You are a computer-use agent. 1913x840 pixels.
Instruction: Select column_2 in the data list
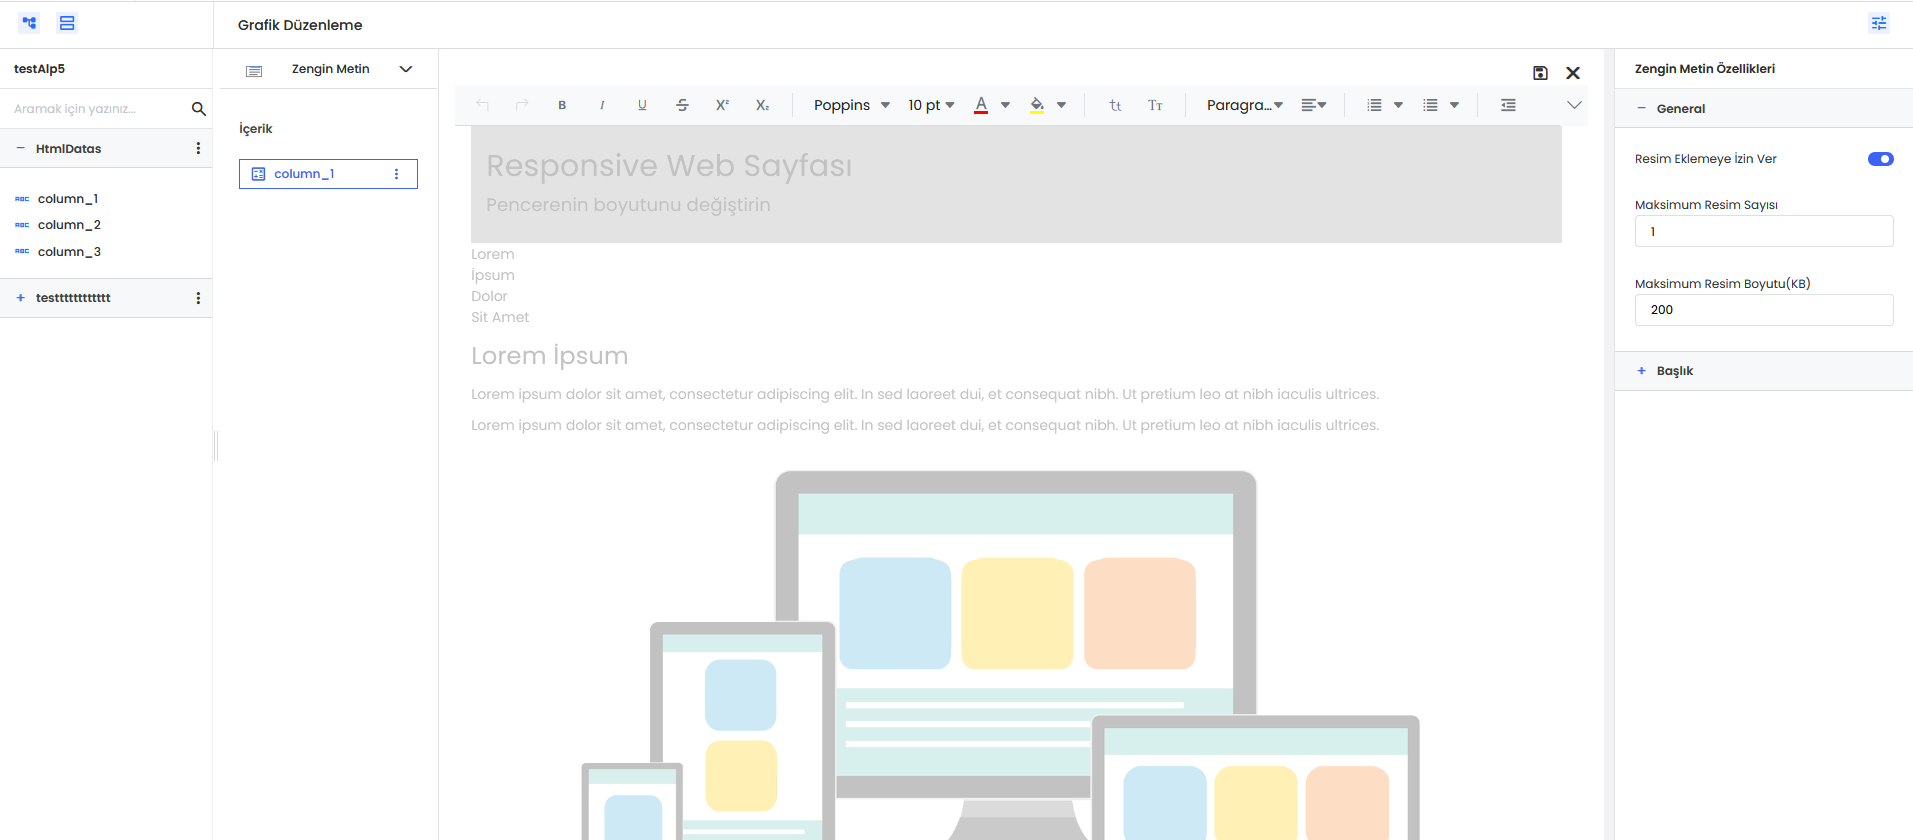click(x=69, y=225)
